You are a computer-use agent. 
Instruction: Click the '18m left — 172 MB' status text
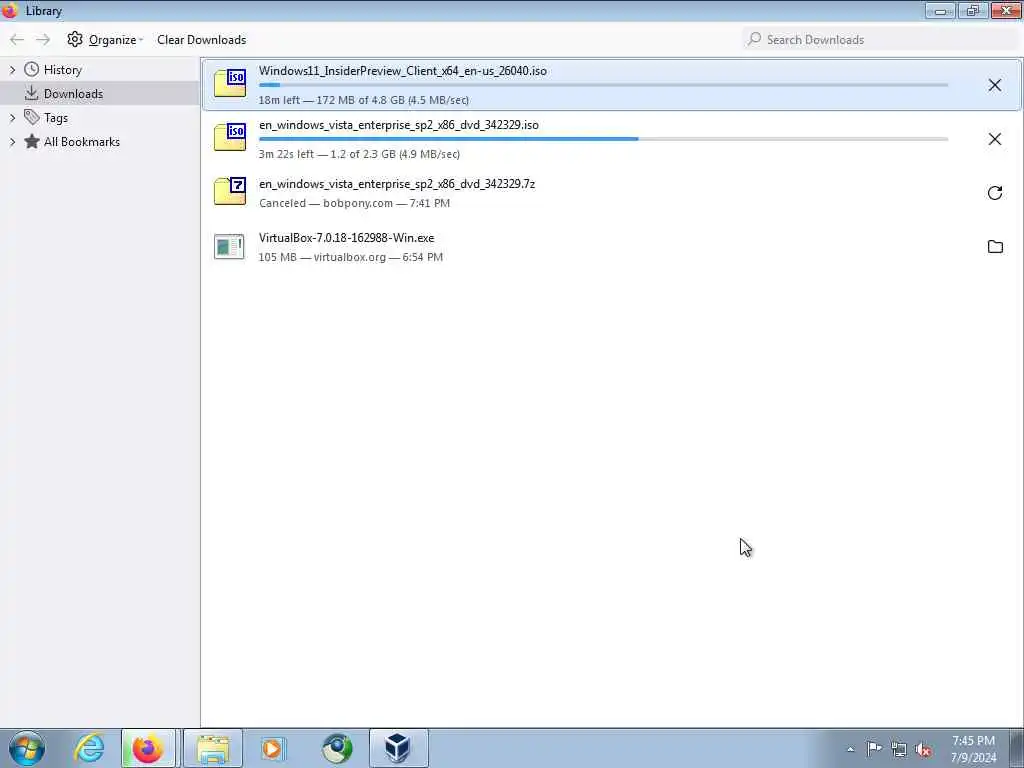tap(364, 100)
